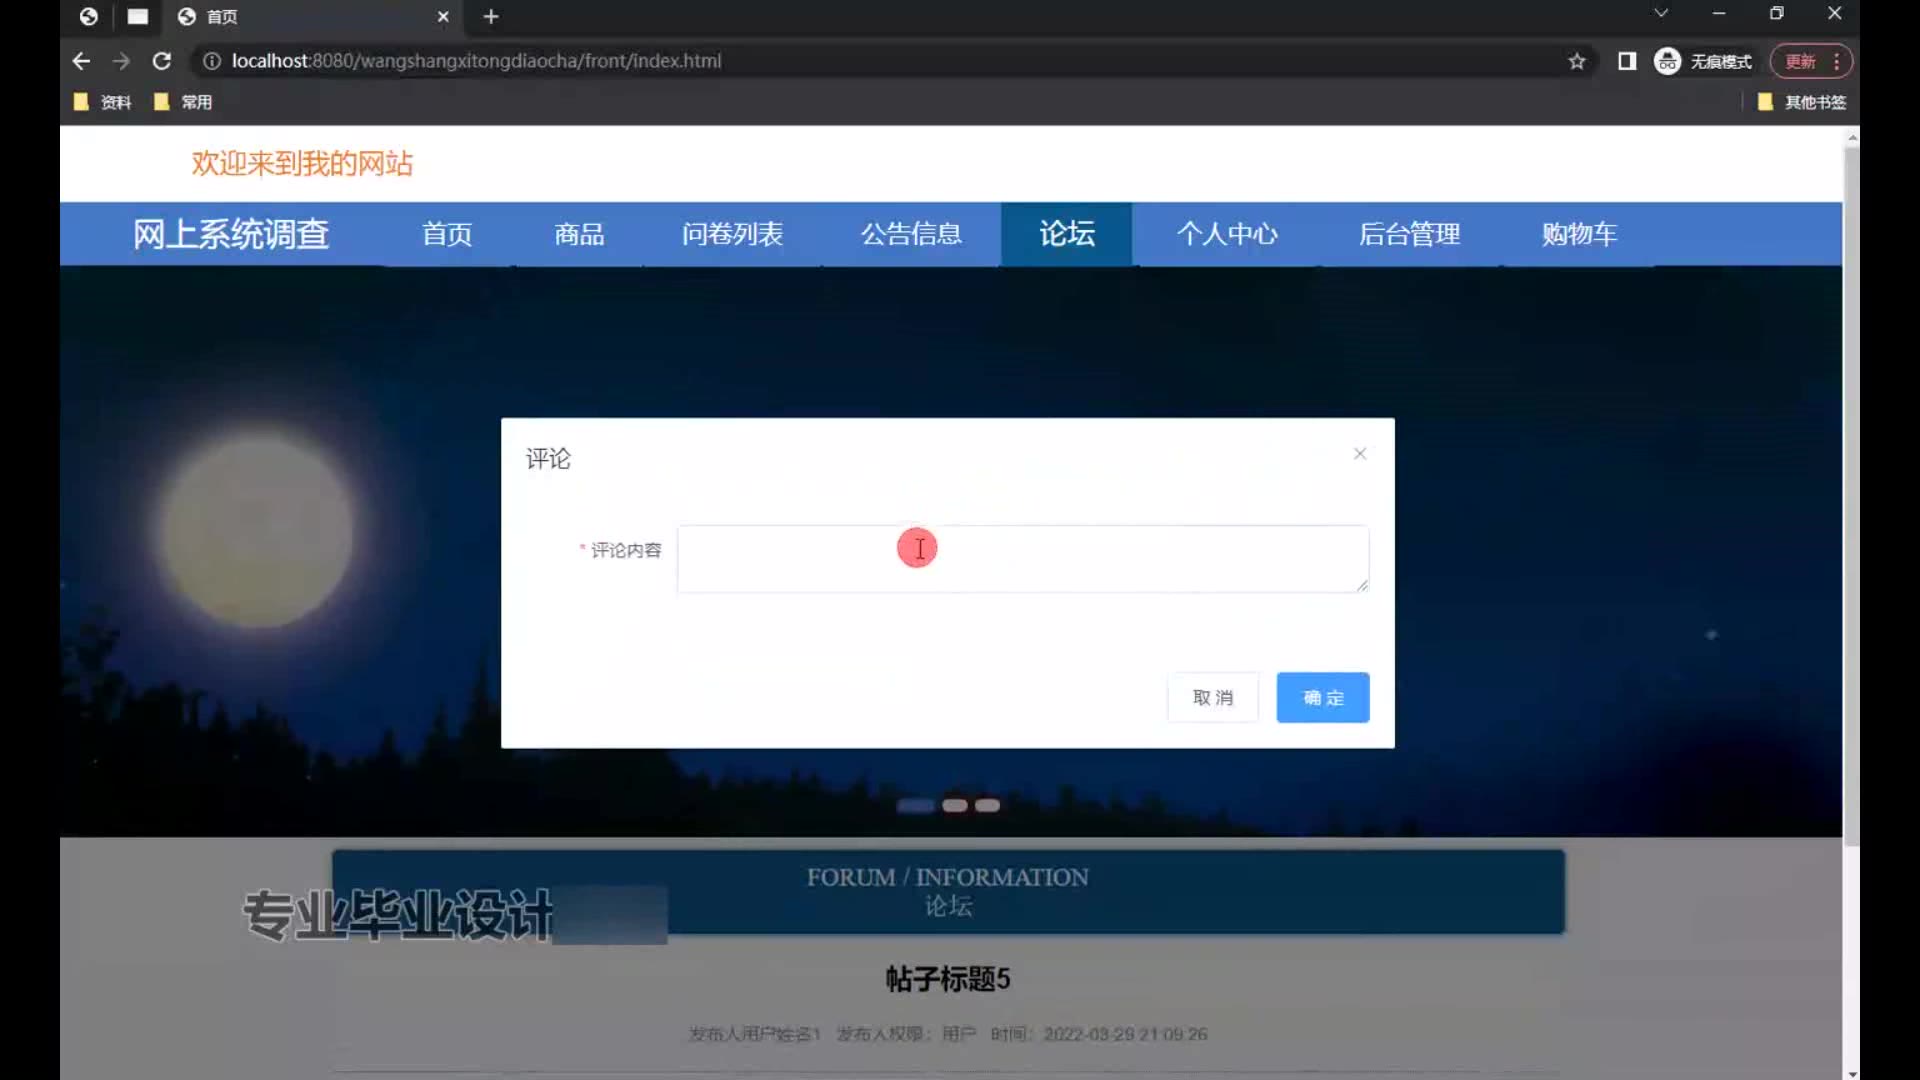The height and width of the screenshot is (1080, 1920).
Task: Open the side panel icon
Action: [x=1627, y=61]
